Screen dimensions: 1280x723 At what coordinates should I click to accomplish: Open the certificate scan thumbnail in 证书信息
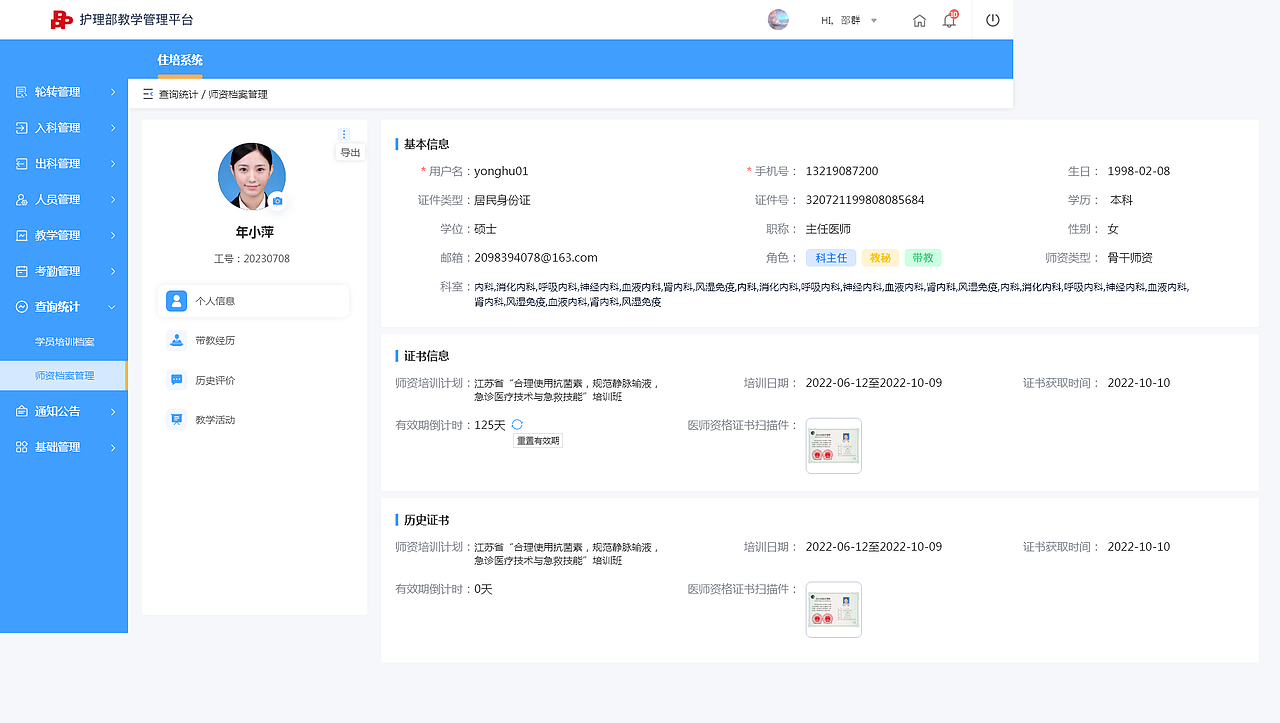click(x=833, y=445)
